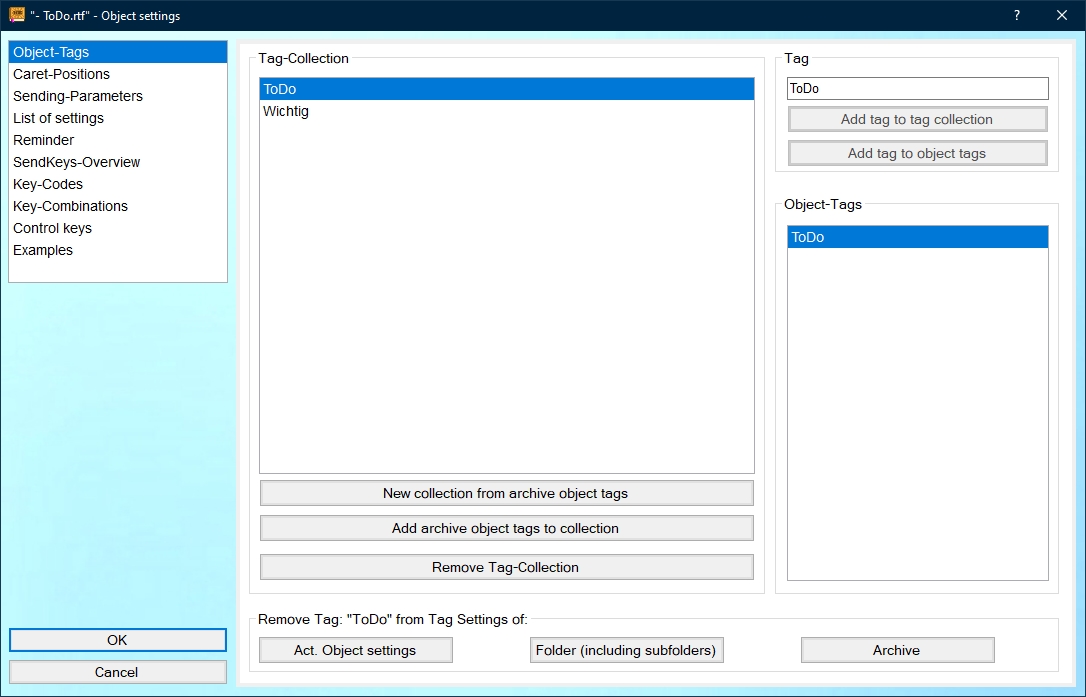
Task: Open Sending-Parameters settings page
Action: [x=78, y=96]
